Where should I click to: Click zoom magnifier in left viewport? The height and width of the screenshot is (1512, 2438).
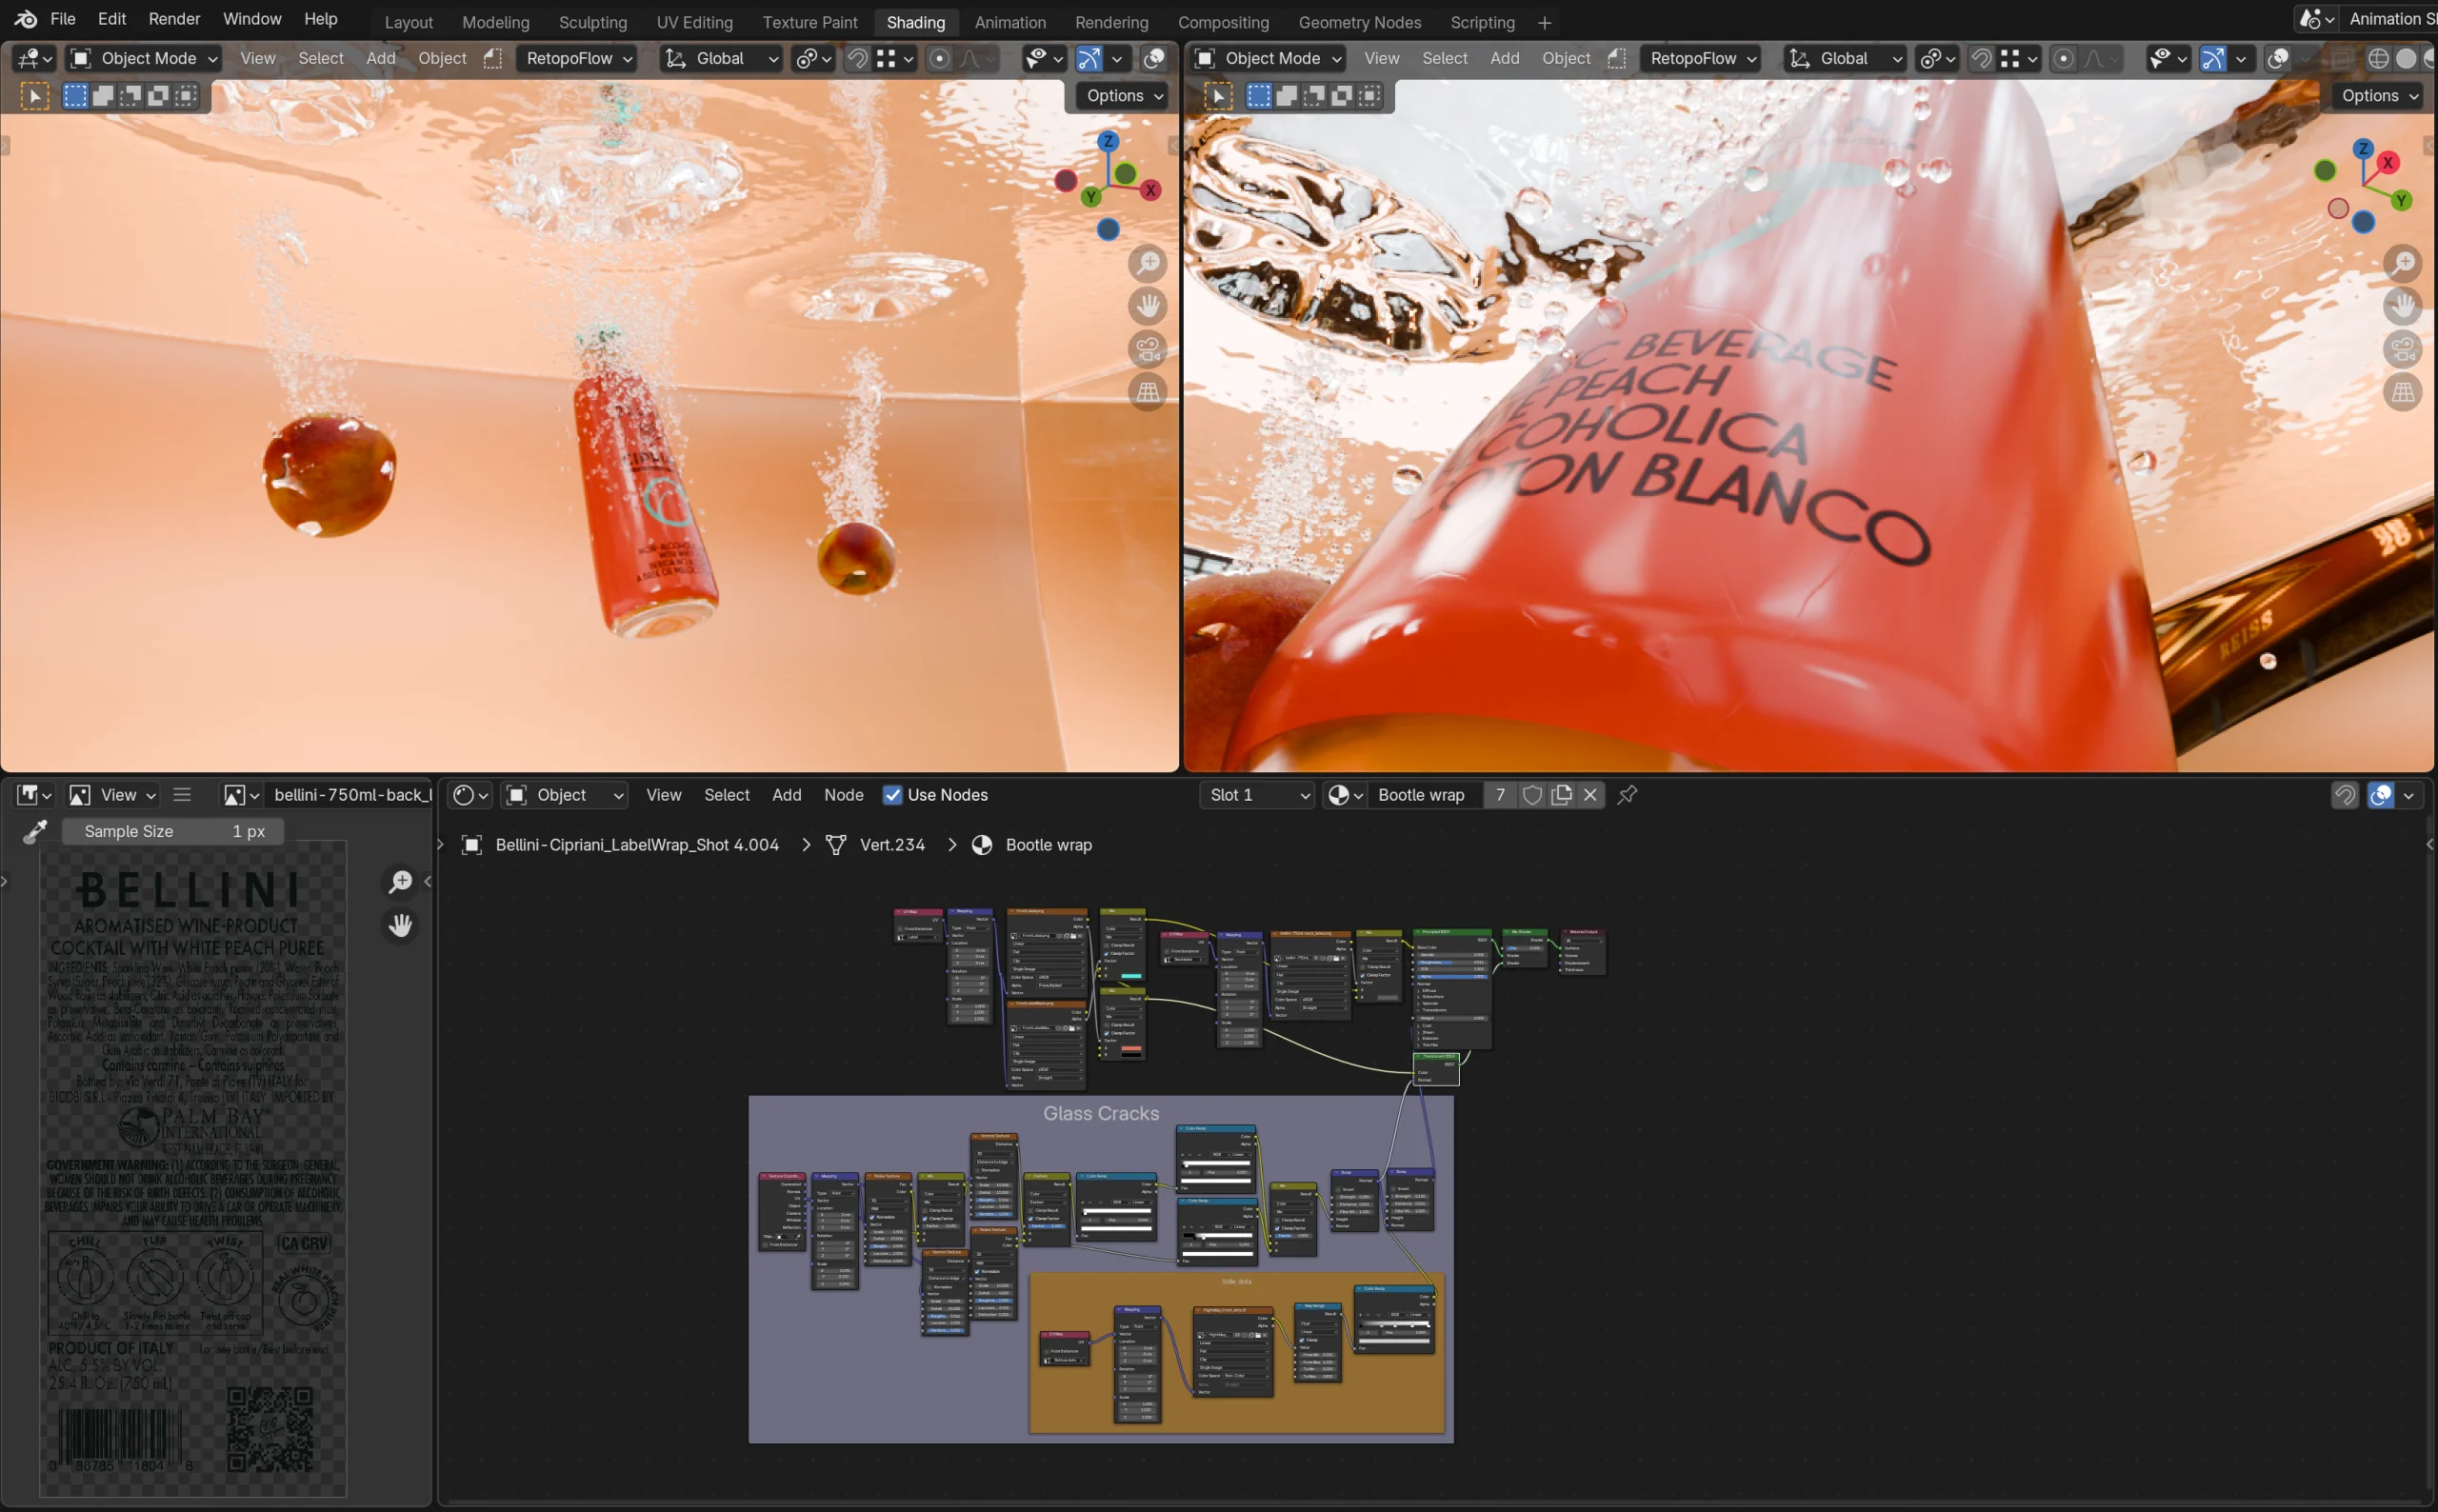click(1148, 263)
